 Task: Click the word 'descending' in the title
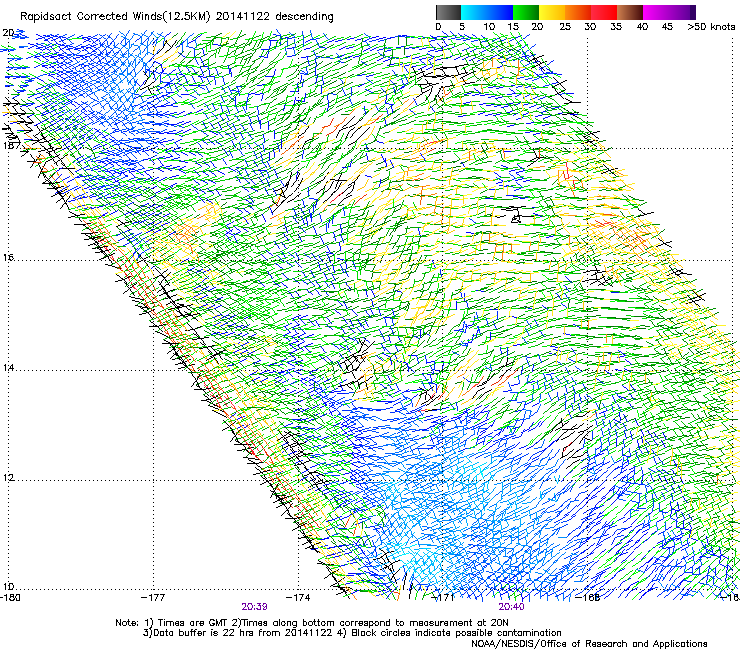(304, 17)
